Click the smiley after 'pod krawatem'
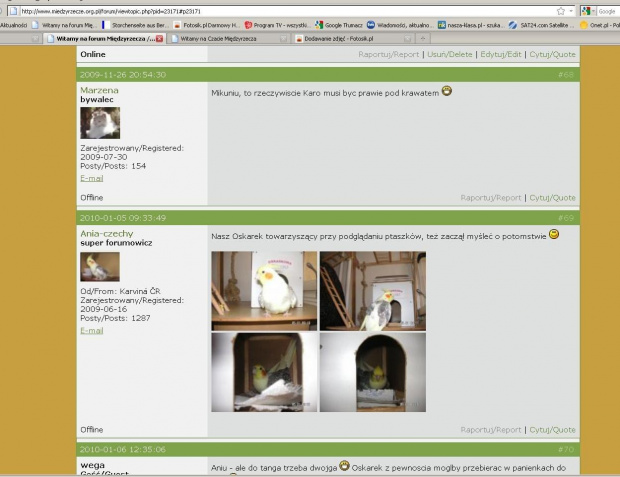 tap(446, 91)
